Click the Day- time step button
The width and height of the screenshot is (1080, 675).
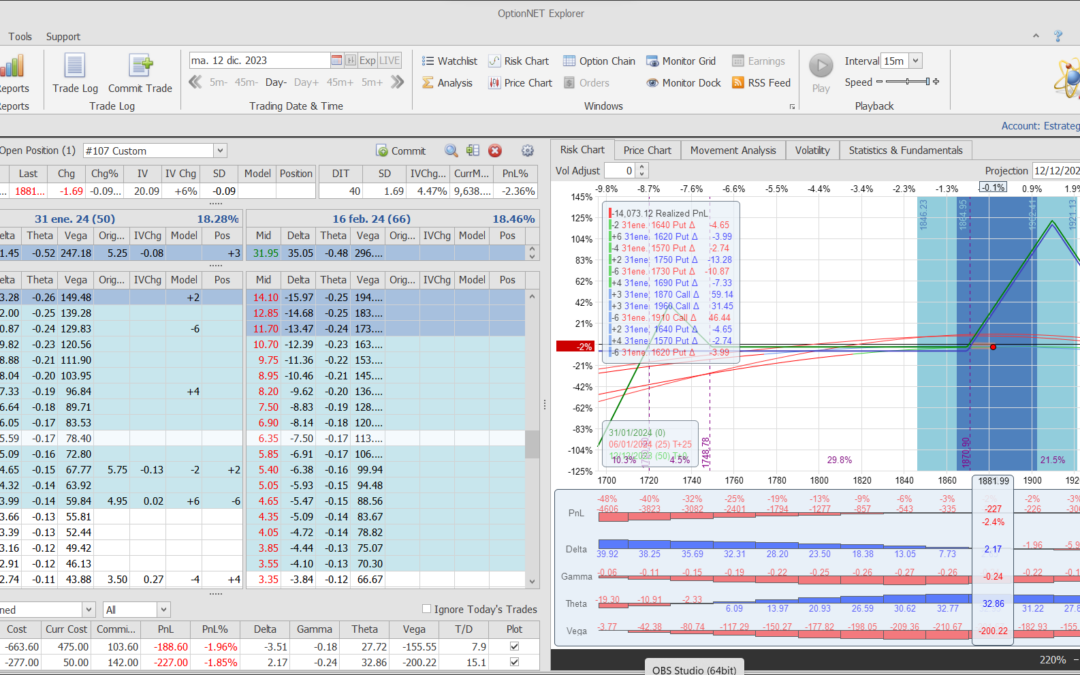point(276,82)
